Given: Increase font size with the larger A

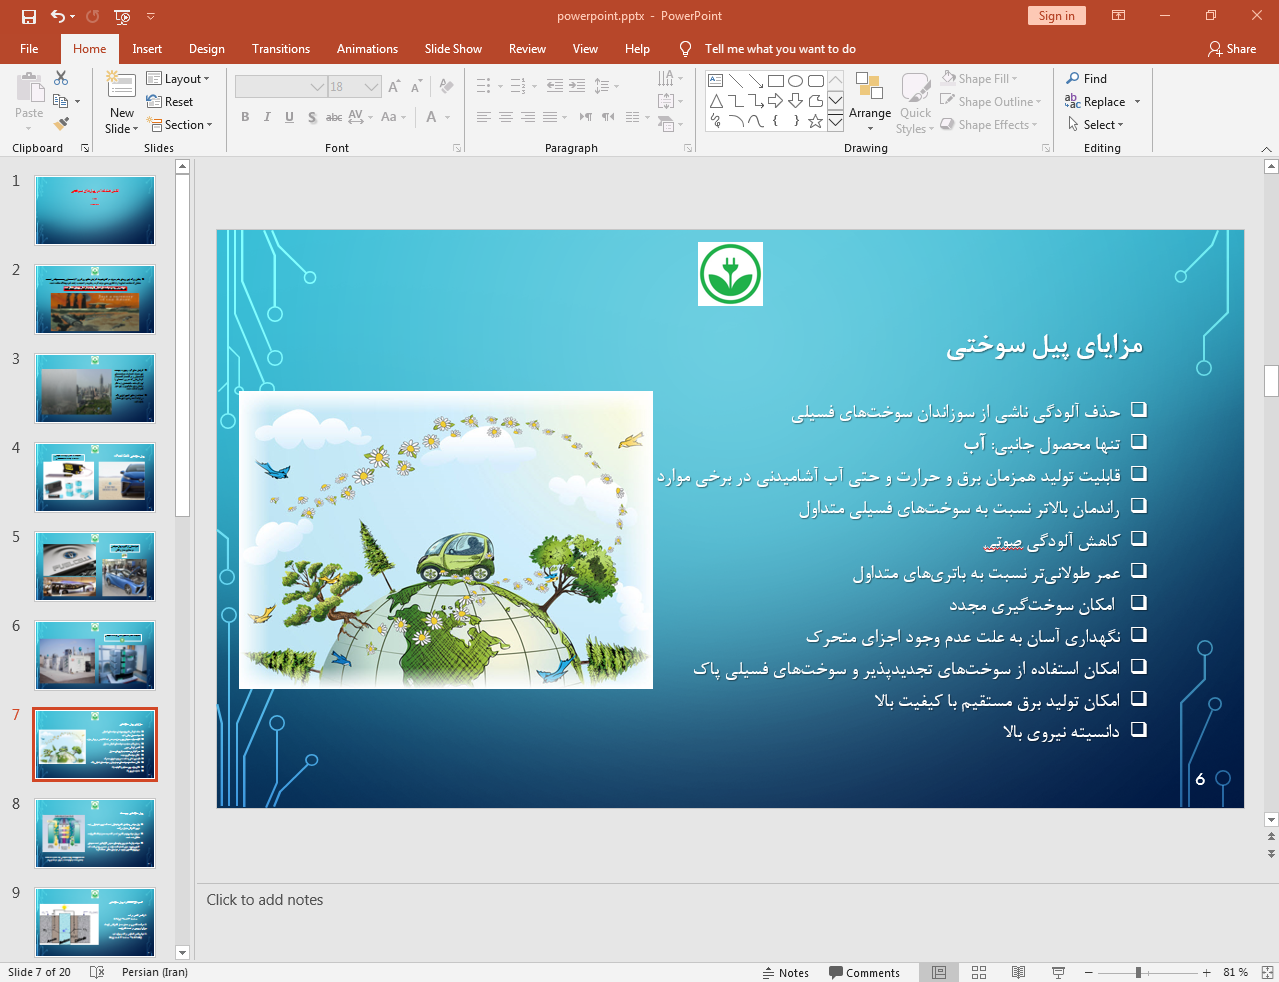Looking at the screenshot, I should (x=394, y=87).
